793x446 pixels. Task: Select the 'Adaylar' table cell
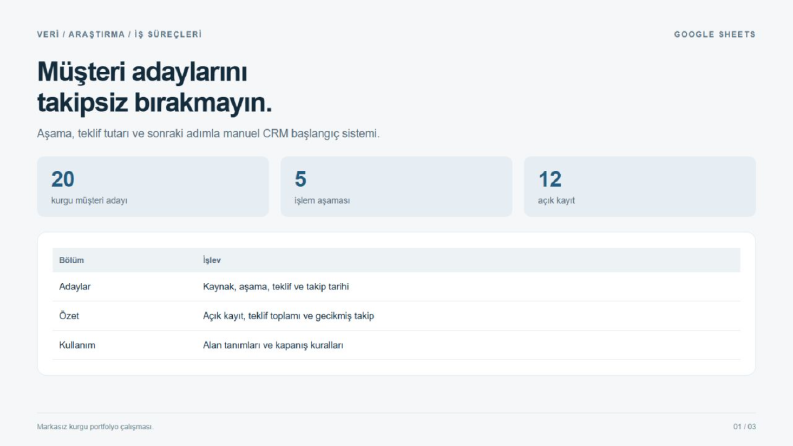[75, 287]
